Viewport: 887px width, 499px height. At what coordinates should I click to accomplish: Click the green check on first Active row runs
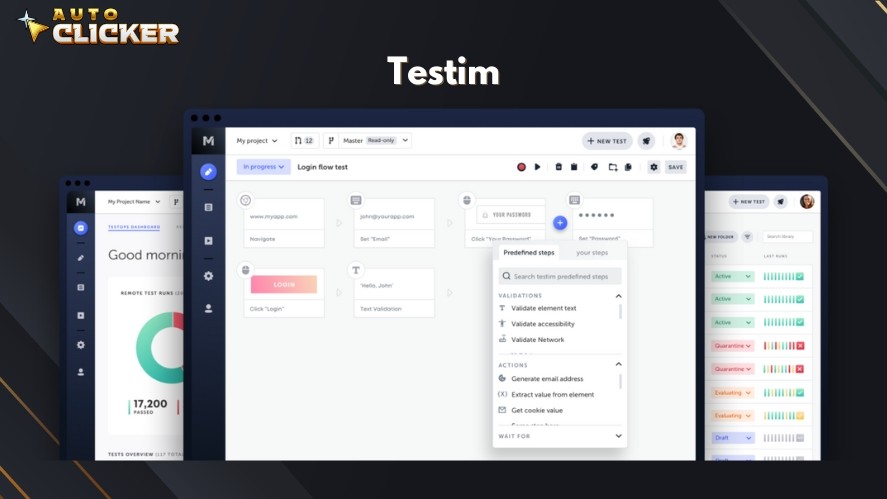800,277
